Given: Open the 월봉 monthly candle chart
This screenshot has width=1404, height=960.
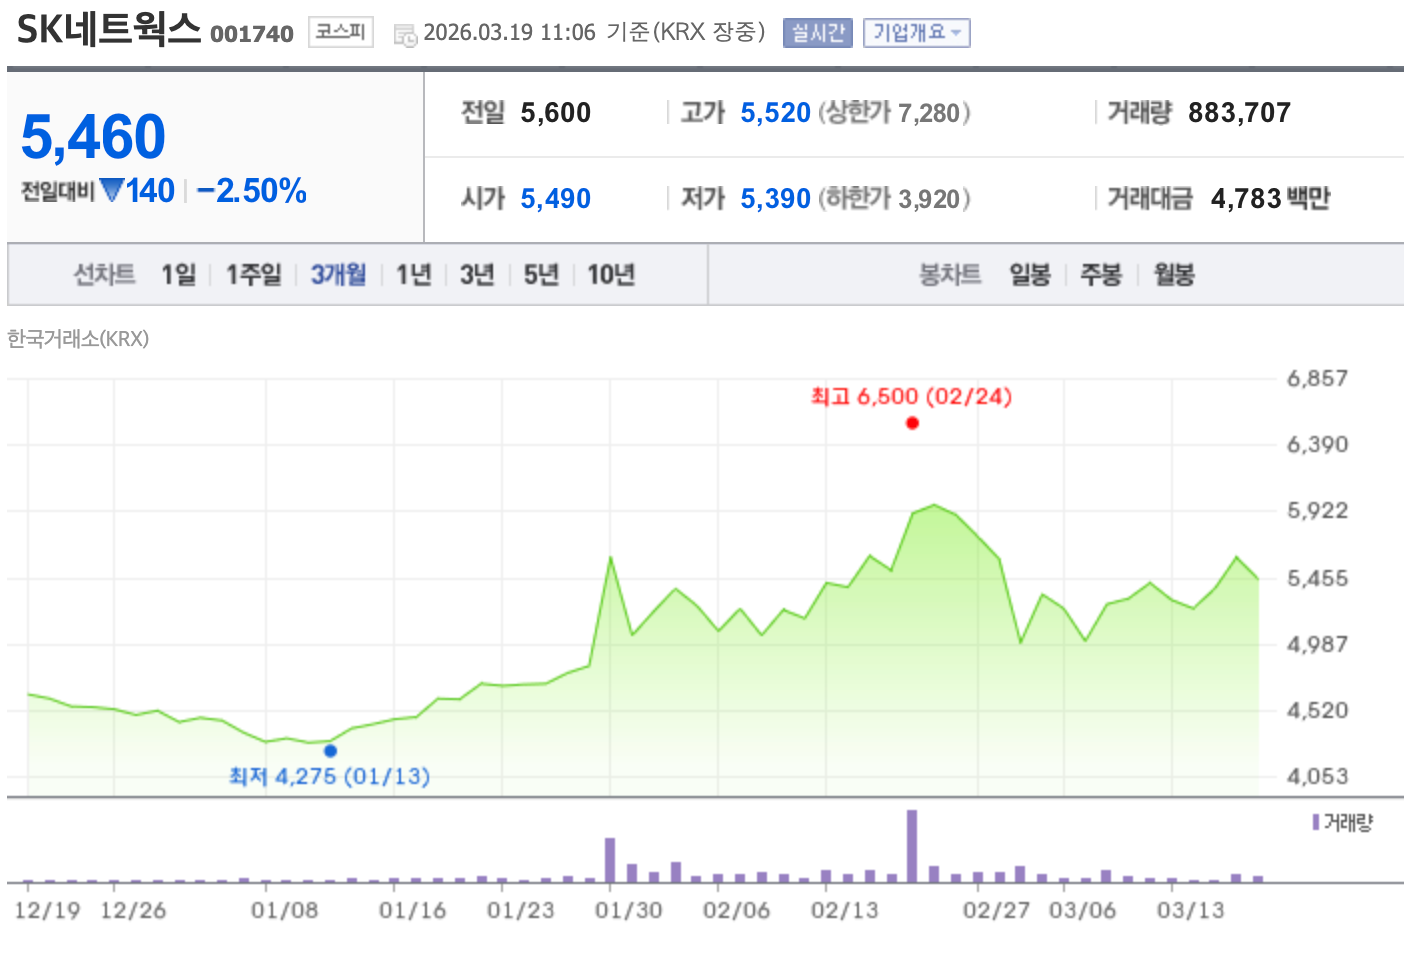Looking at the screenshot, I should [x=1174, y=274].
